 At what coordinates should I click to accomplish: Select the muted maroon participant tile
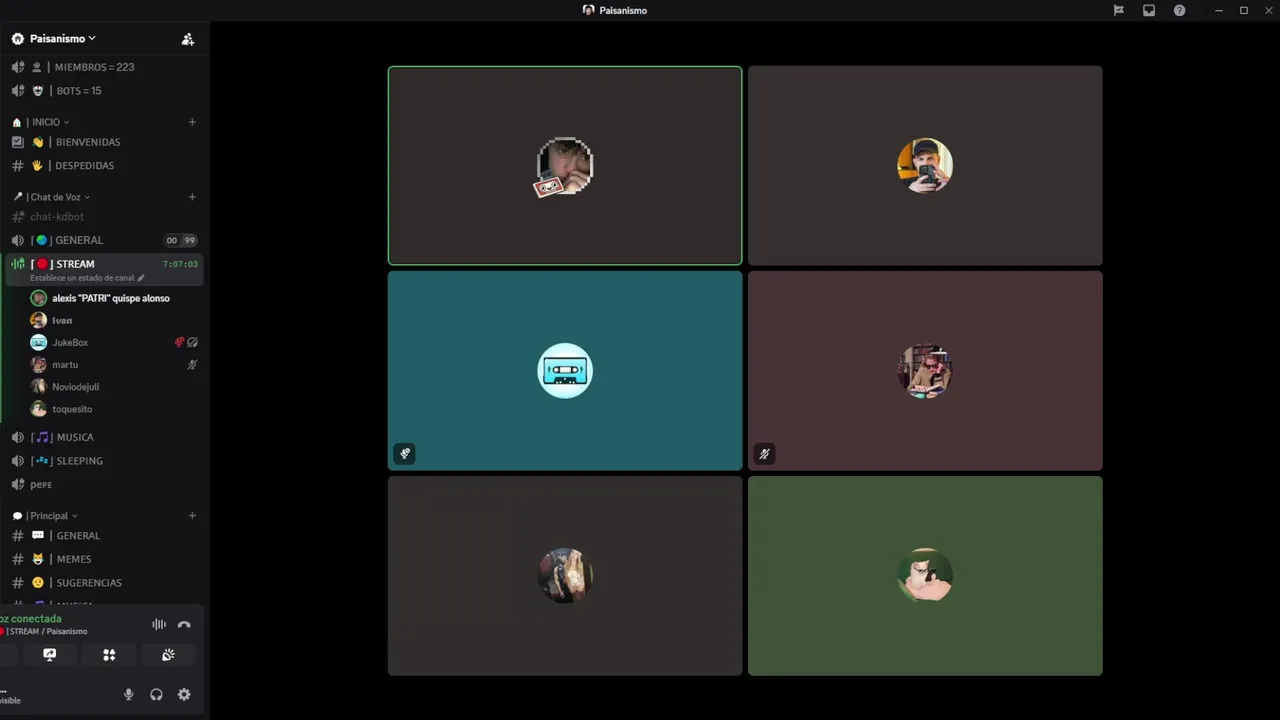pyautogui.click(x=925, y=370)
